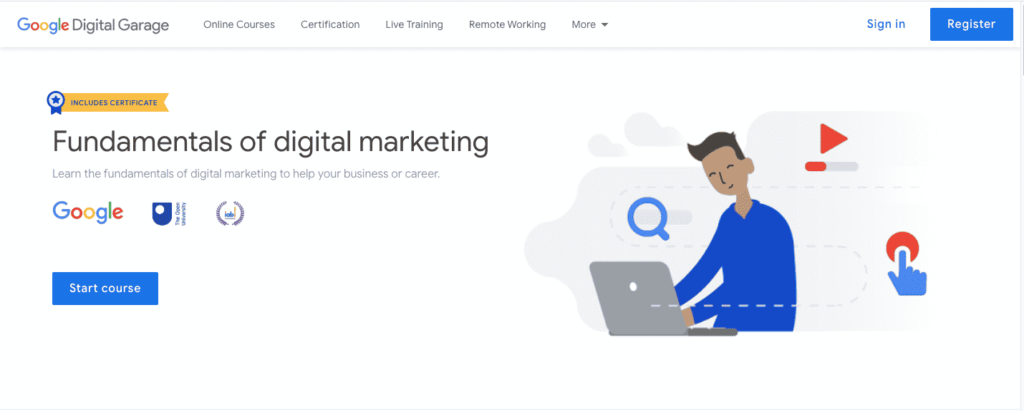Click the red play triangle in illustration
The width and height of the screenshot is (1024, 411).
click(833, 138)
